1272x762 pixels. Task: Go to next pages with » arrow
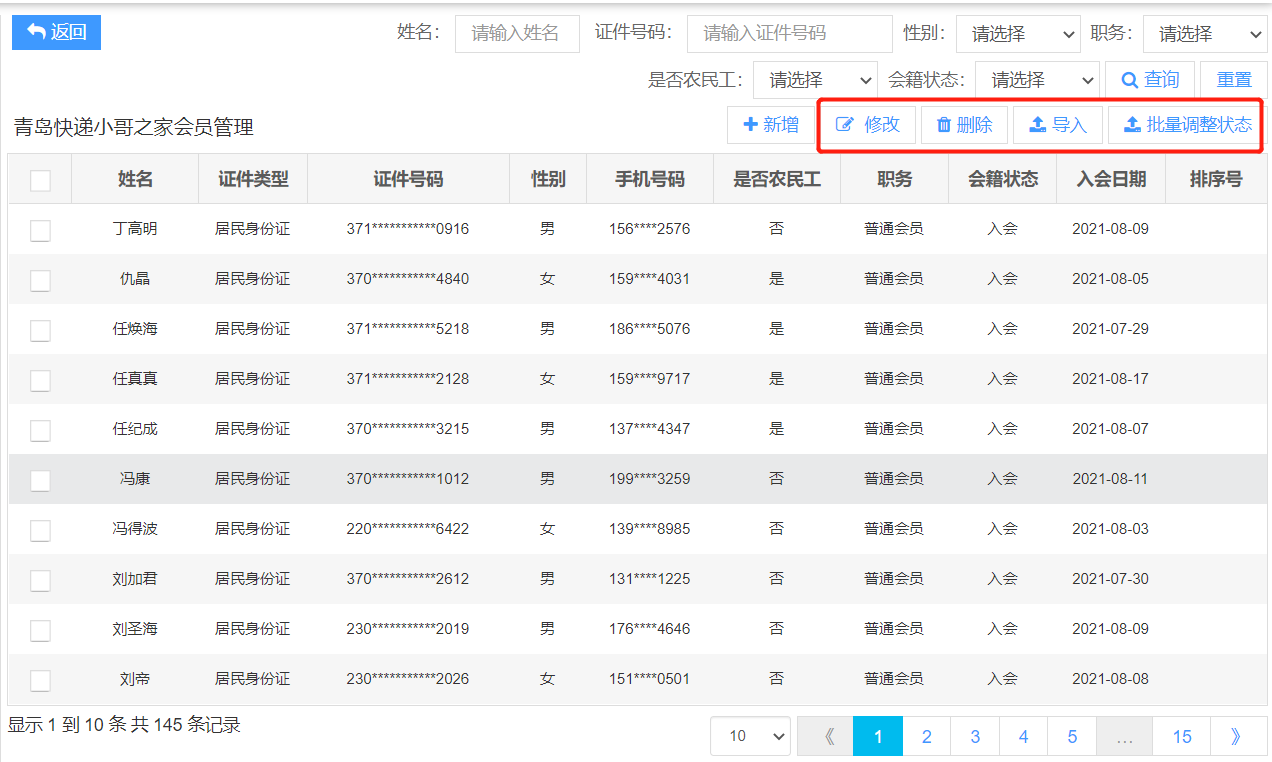pos(1235,737)
